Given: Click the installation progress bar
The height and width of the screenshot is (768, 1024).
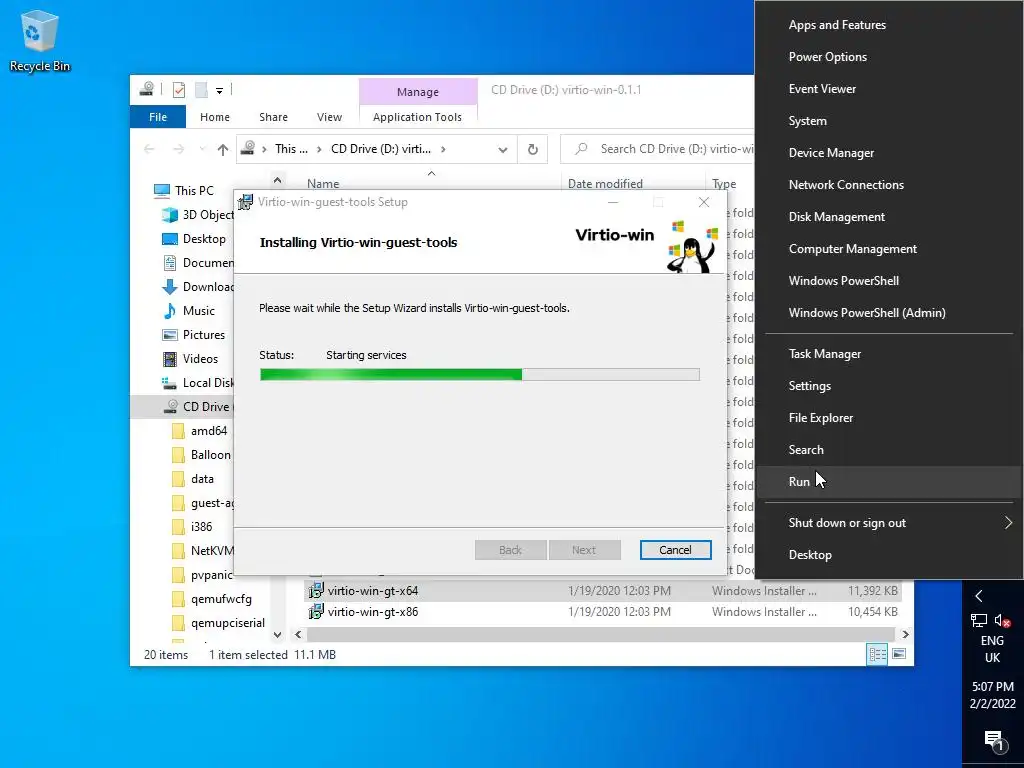Looking at the screenshot, I should 480,374.
